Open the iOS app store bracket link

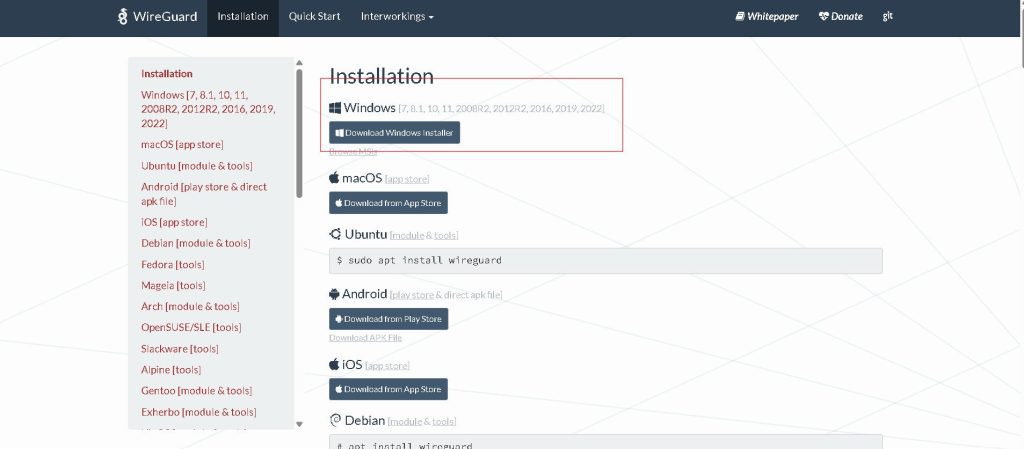click(387, 365)
